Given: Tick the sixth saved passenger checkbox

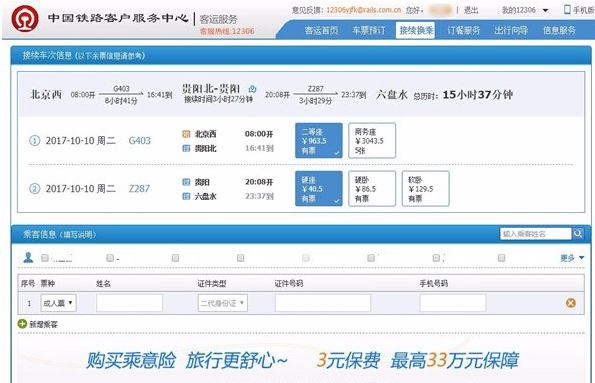Looking at the screenshot, I should pos(371,258).
